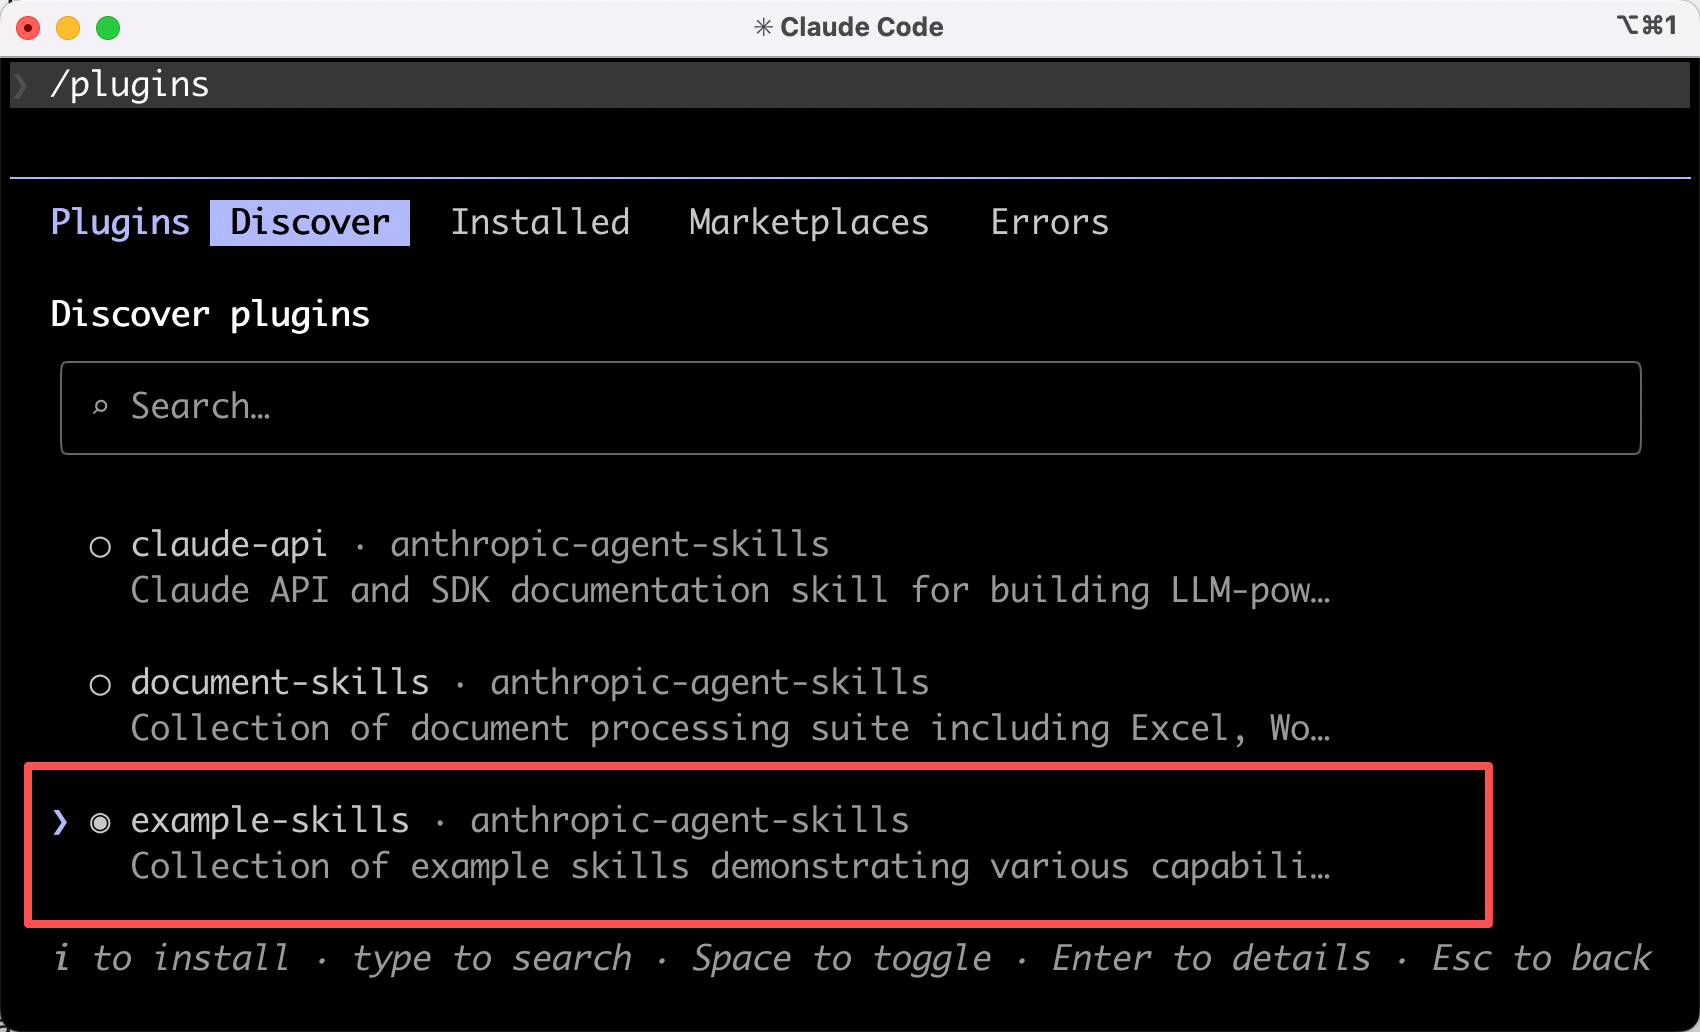Image resolution: width=1700 pixels, height=1032 pixels.
Task: Select the highlighted Discover tab
Action: pyautogui.click(x=310, y=222)
